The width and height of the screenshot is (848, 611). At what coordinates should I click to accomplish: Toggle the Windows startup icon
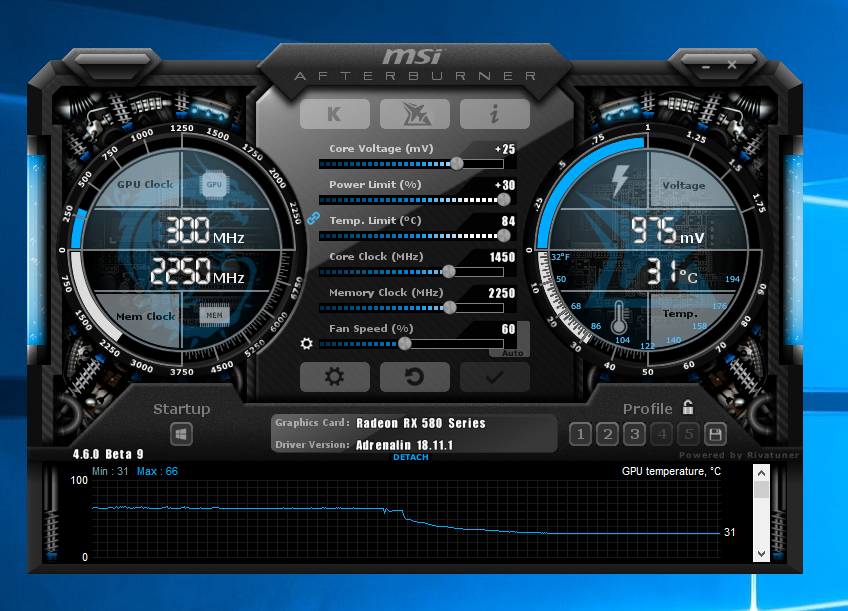(x=181, y=434)
